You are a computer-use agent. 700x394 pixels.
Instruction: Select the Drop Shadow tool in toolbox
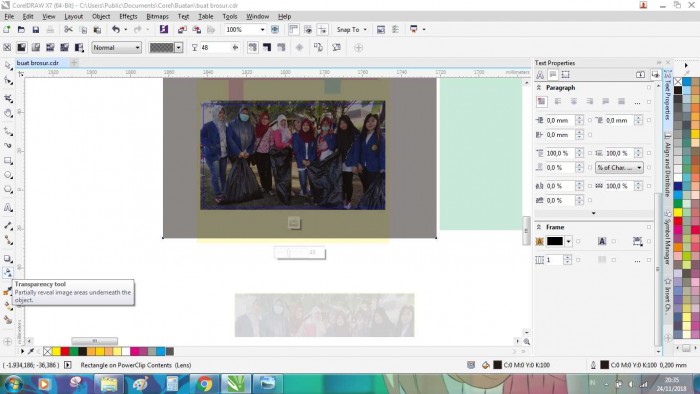[8, 258]
